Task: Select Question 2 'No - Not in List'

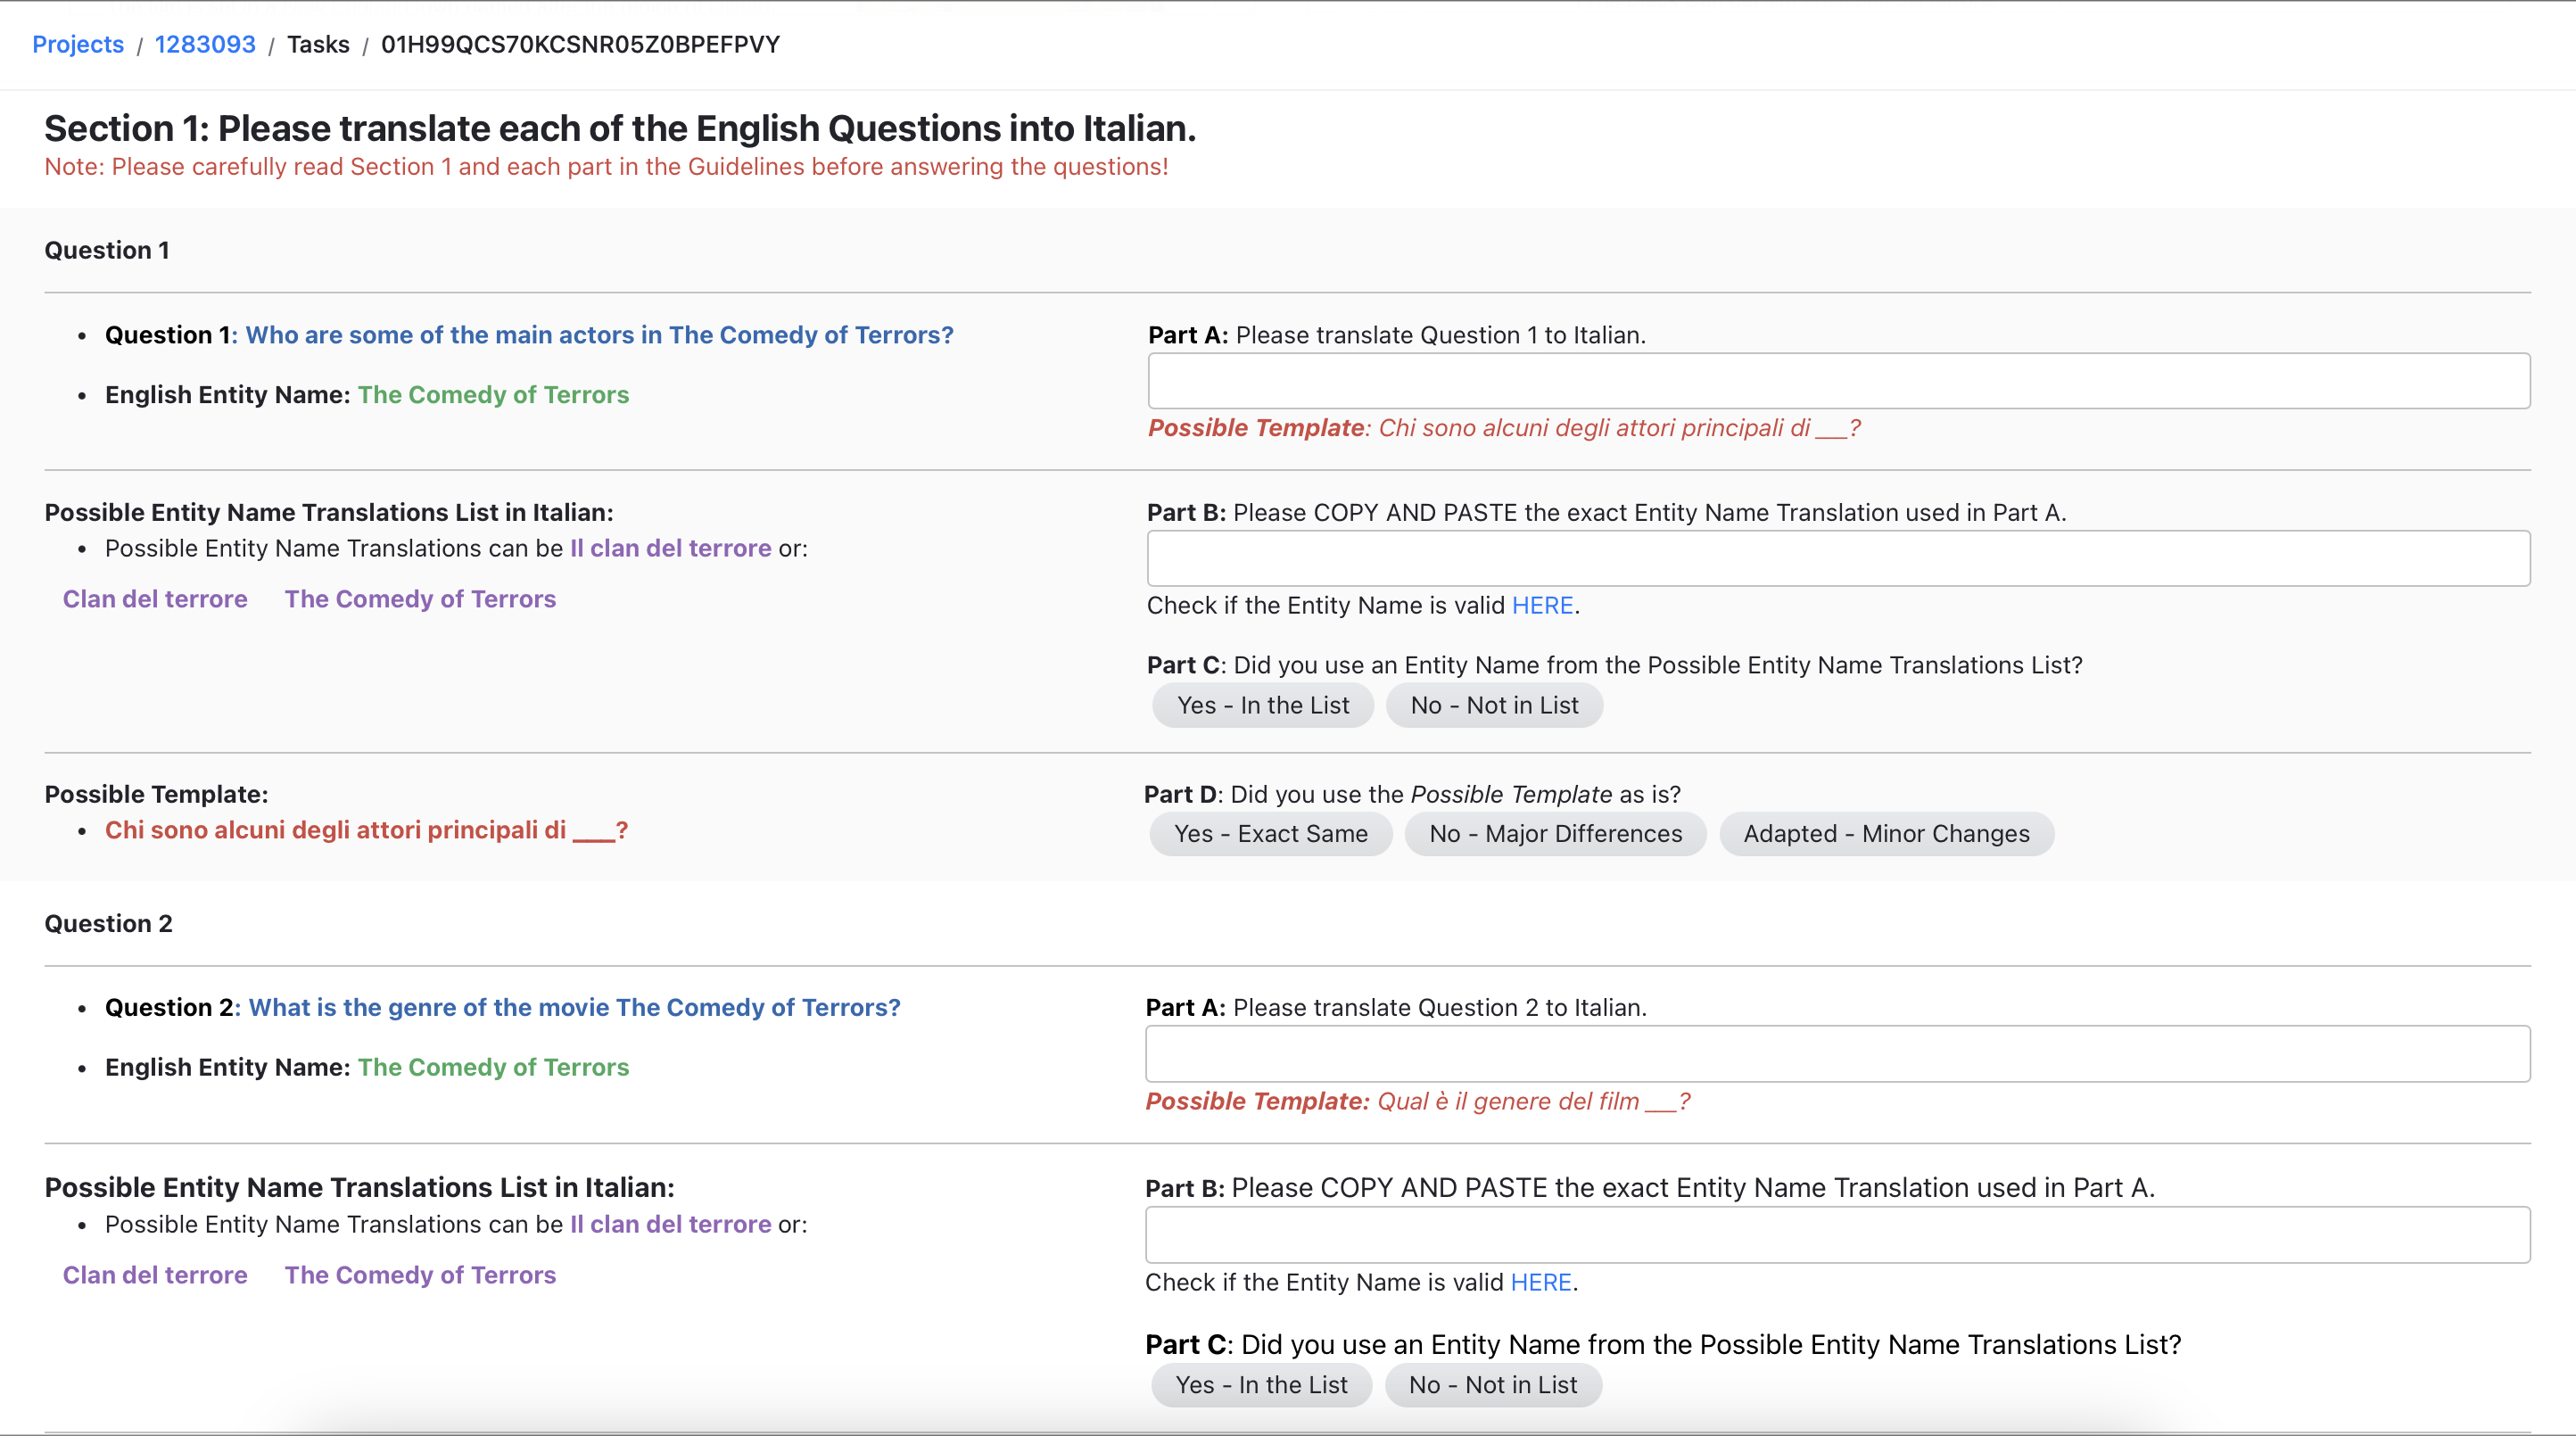Action: [1493, 1385]
